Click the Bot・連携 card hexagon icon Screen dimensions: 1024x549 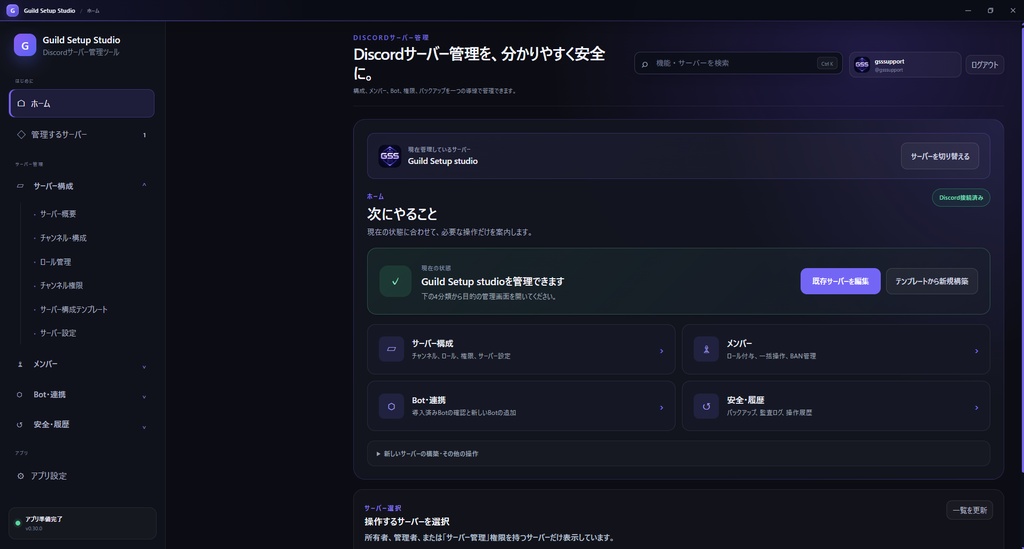click(x=391, y=406)
